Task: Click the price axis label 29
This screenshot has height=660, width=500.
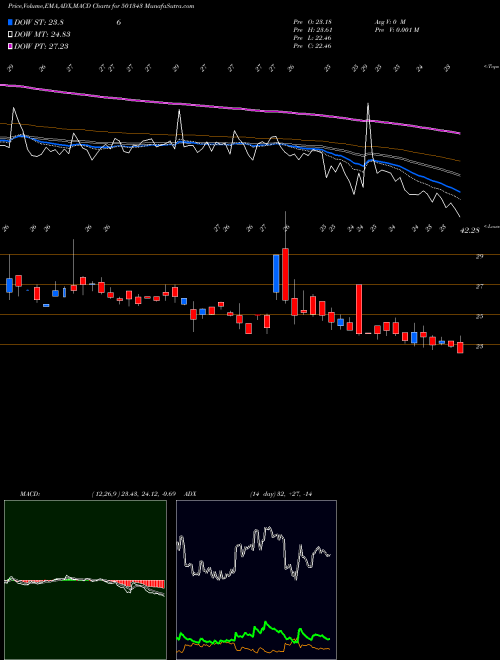Action: (x=479, y=256)
